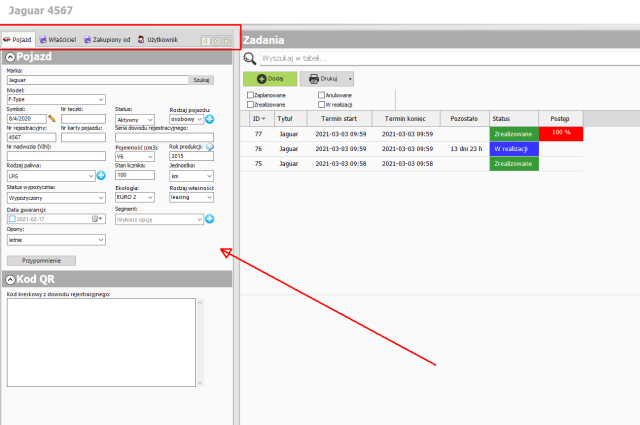
Task: Click the magnifier search icon in Zadania
Action: click(x=250, y=59)
